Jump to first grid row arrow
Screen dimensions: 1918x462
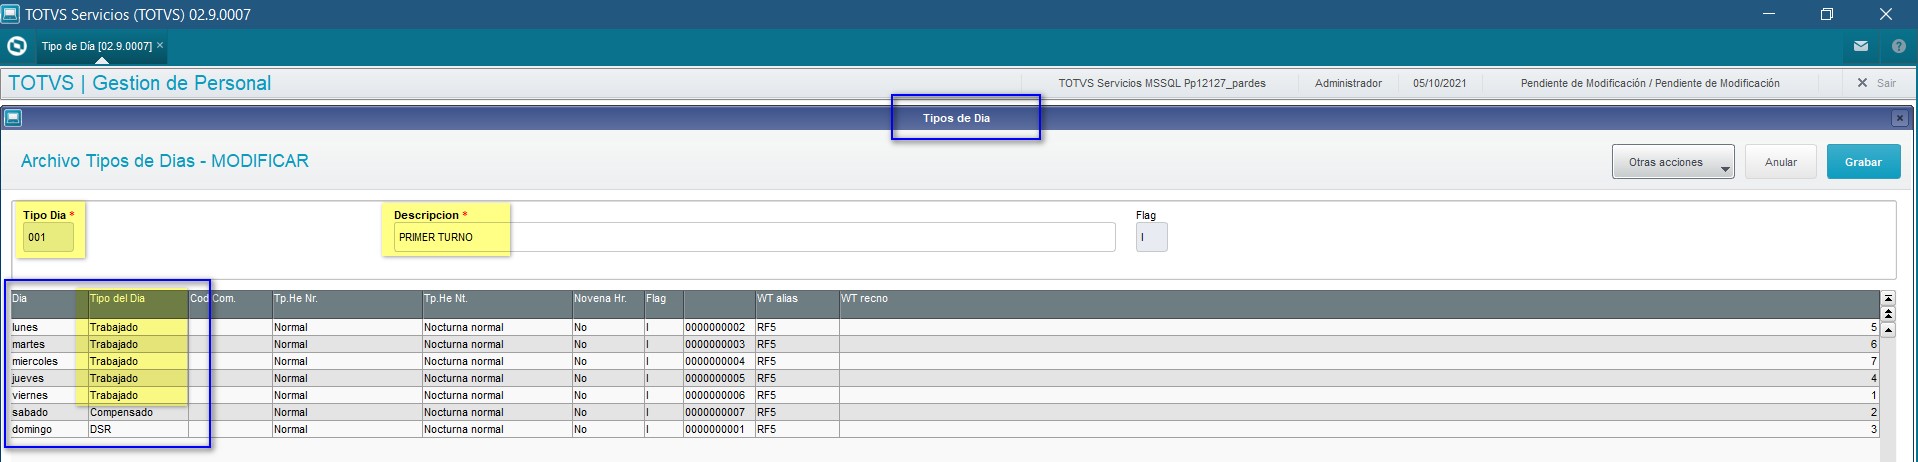pyautogui.click(x=1888, y=298)
